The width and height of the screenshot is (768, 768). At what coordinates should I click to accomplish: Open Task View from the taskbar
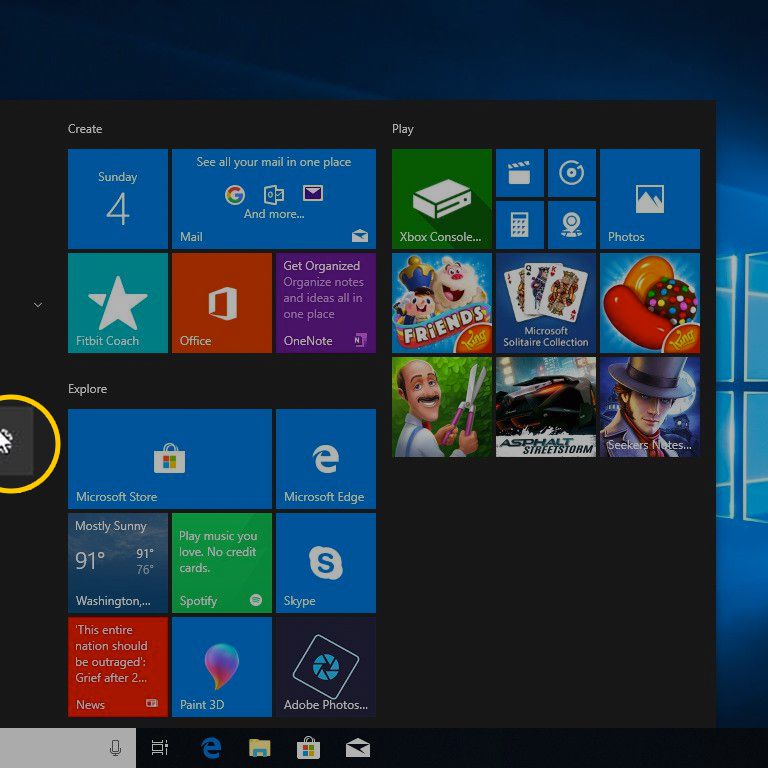coord(160,748)
